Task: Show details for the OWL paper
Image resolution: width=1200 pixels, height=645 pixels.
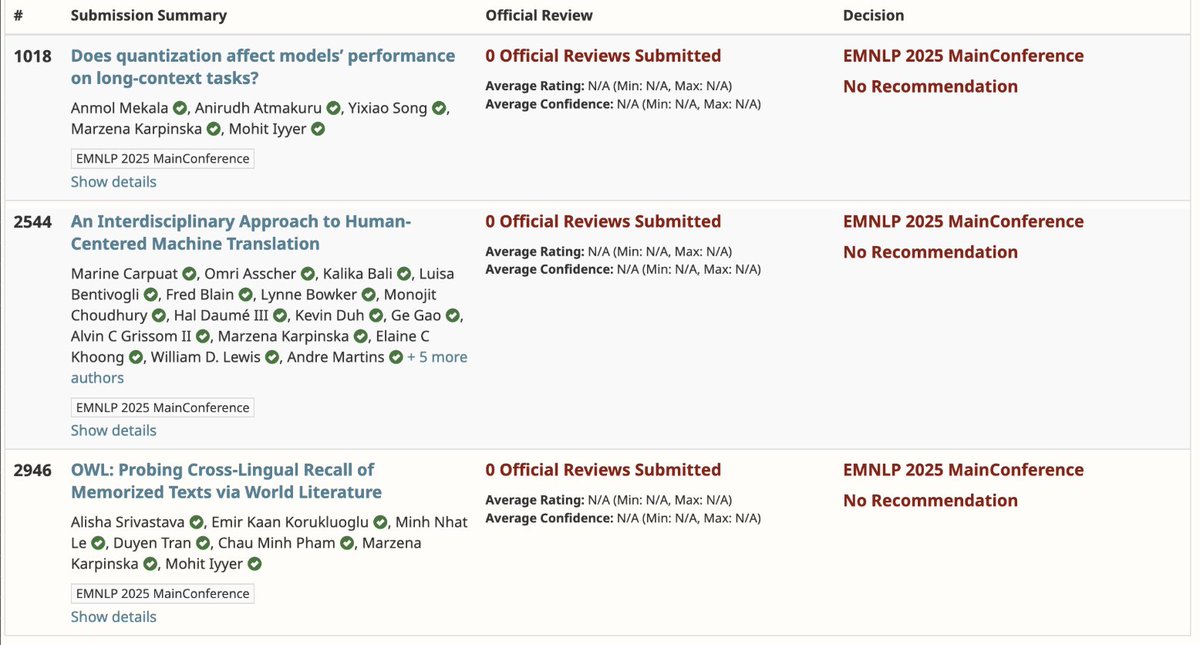Action: click(112, 616)
